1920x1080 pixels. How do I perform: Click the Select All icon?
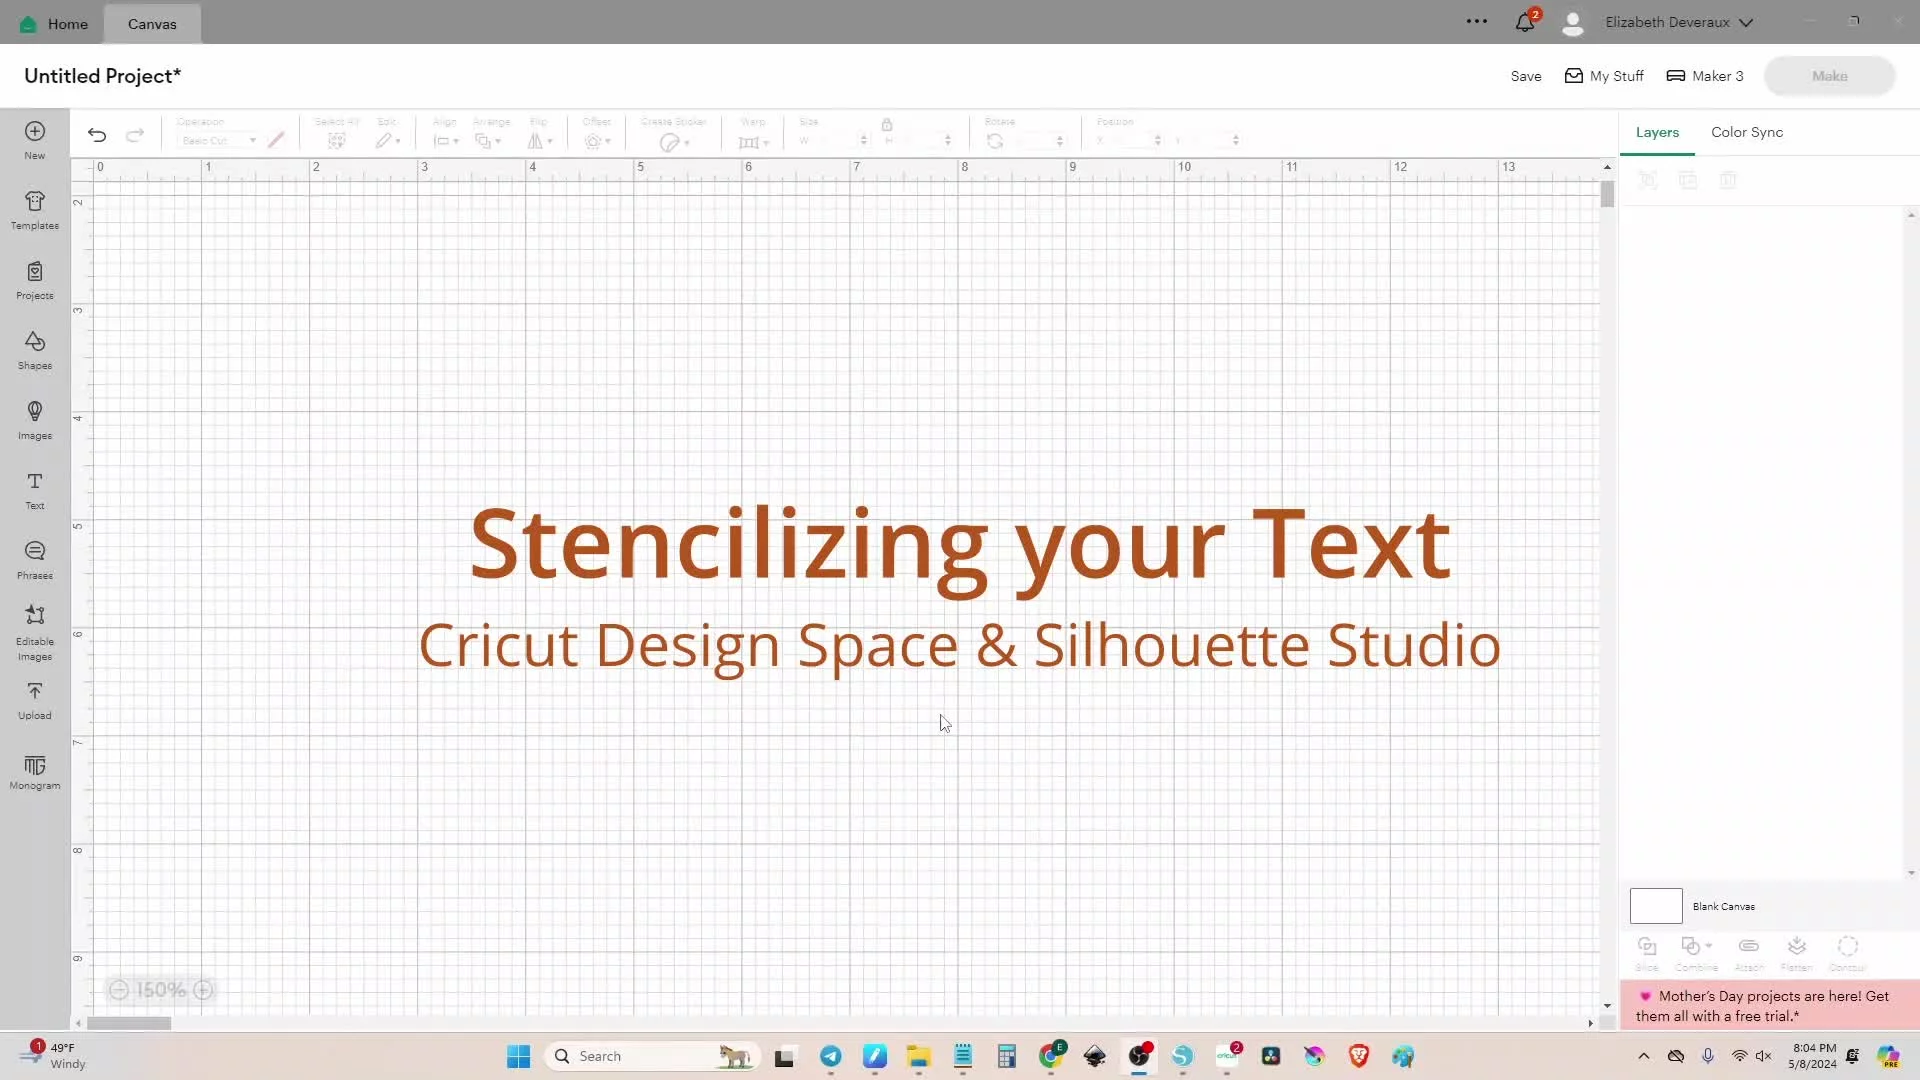[337, 141]
